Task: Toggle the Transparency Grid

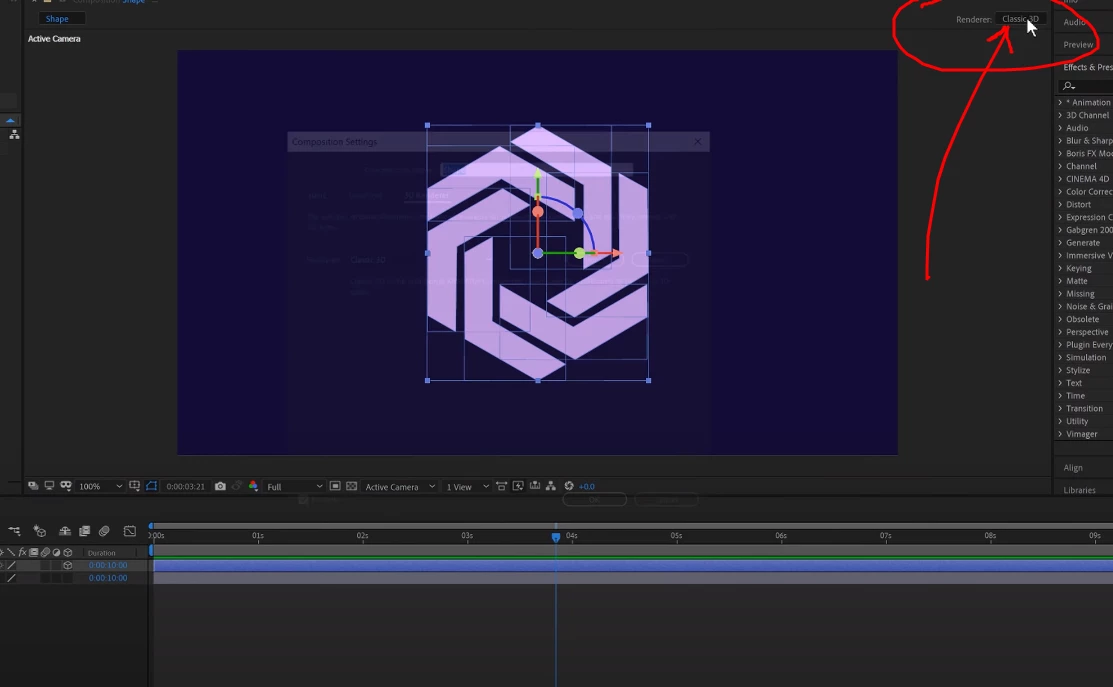Action: pos(351,486)
